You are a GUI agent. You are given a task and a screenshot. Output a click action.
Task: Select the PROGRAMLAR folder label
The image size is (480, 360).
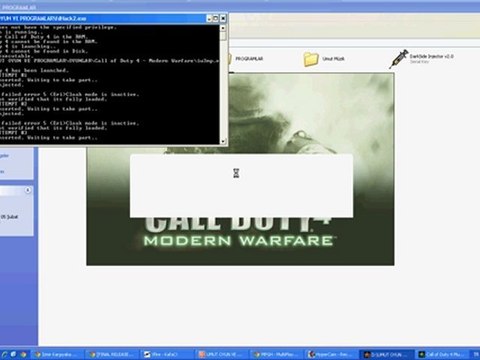point(249,59)
